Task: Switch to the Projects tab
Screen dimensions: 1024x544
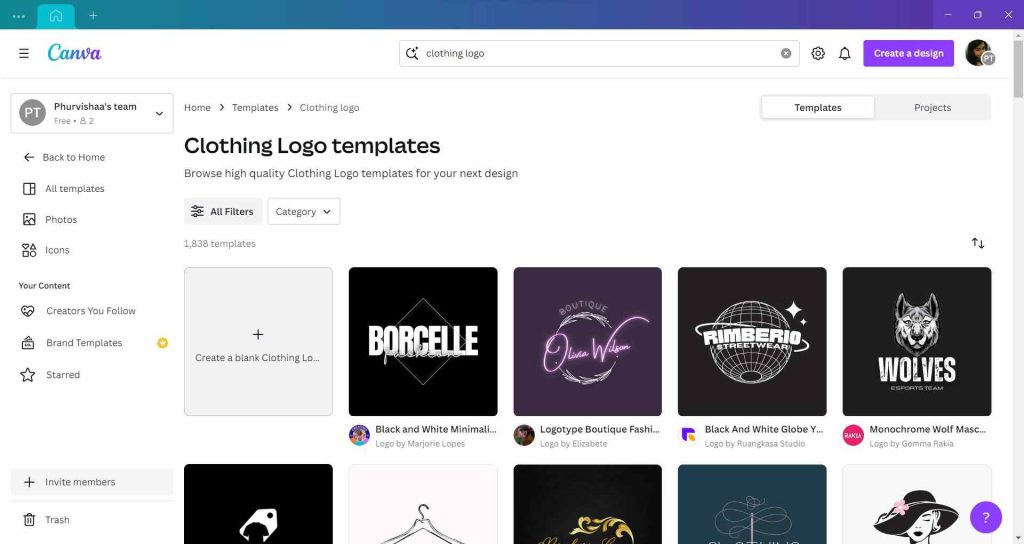Action: [x=932, y=107]
